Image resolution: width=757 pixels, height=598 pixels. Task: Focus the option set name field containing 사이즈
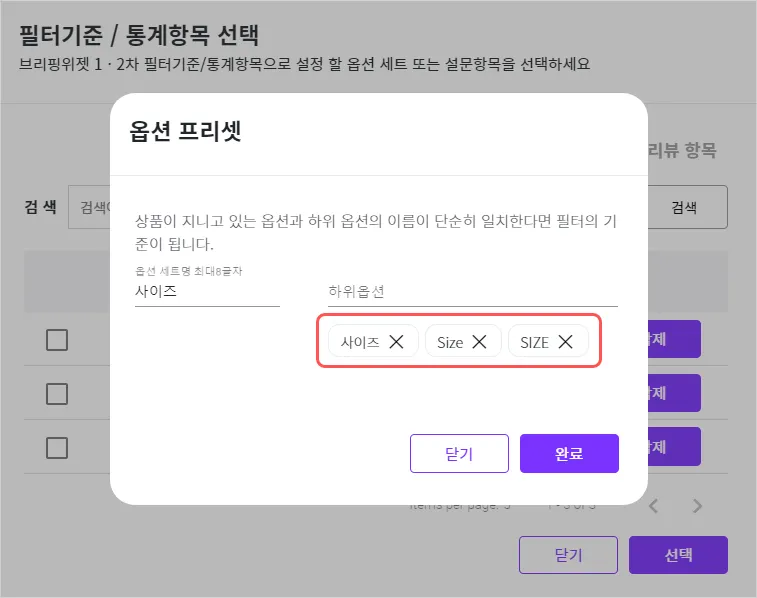tap(206, 292)
